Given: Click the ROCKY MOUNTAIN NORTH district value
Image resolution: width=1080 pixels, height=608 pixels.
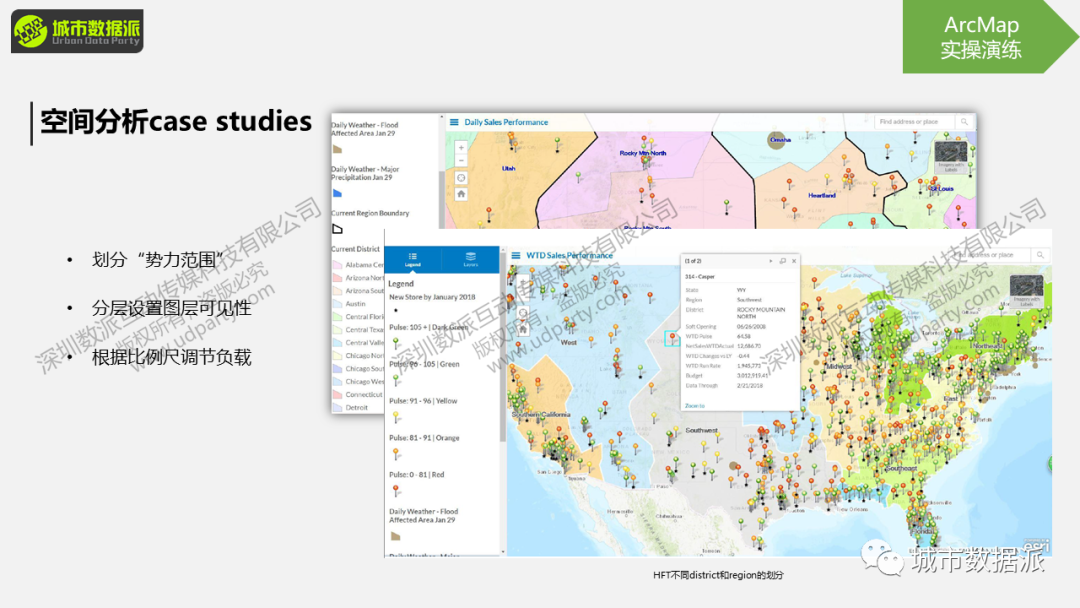Looking at the screenshot, I should pyautogui.click(x=760, y=313).
